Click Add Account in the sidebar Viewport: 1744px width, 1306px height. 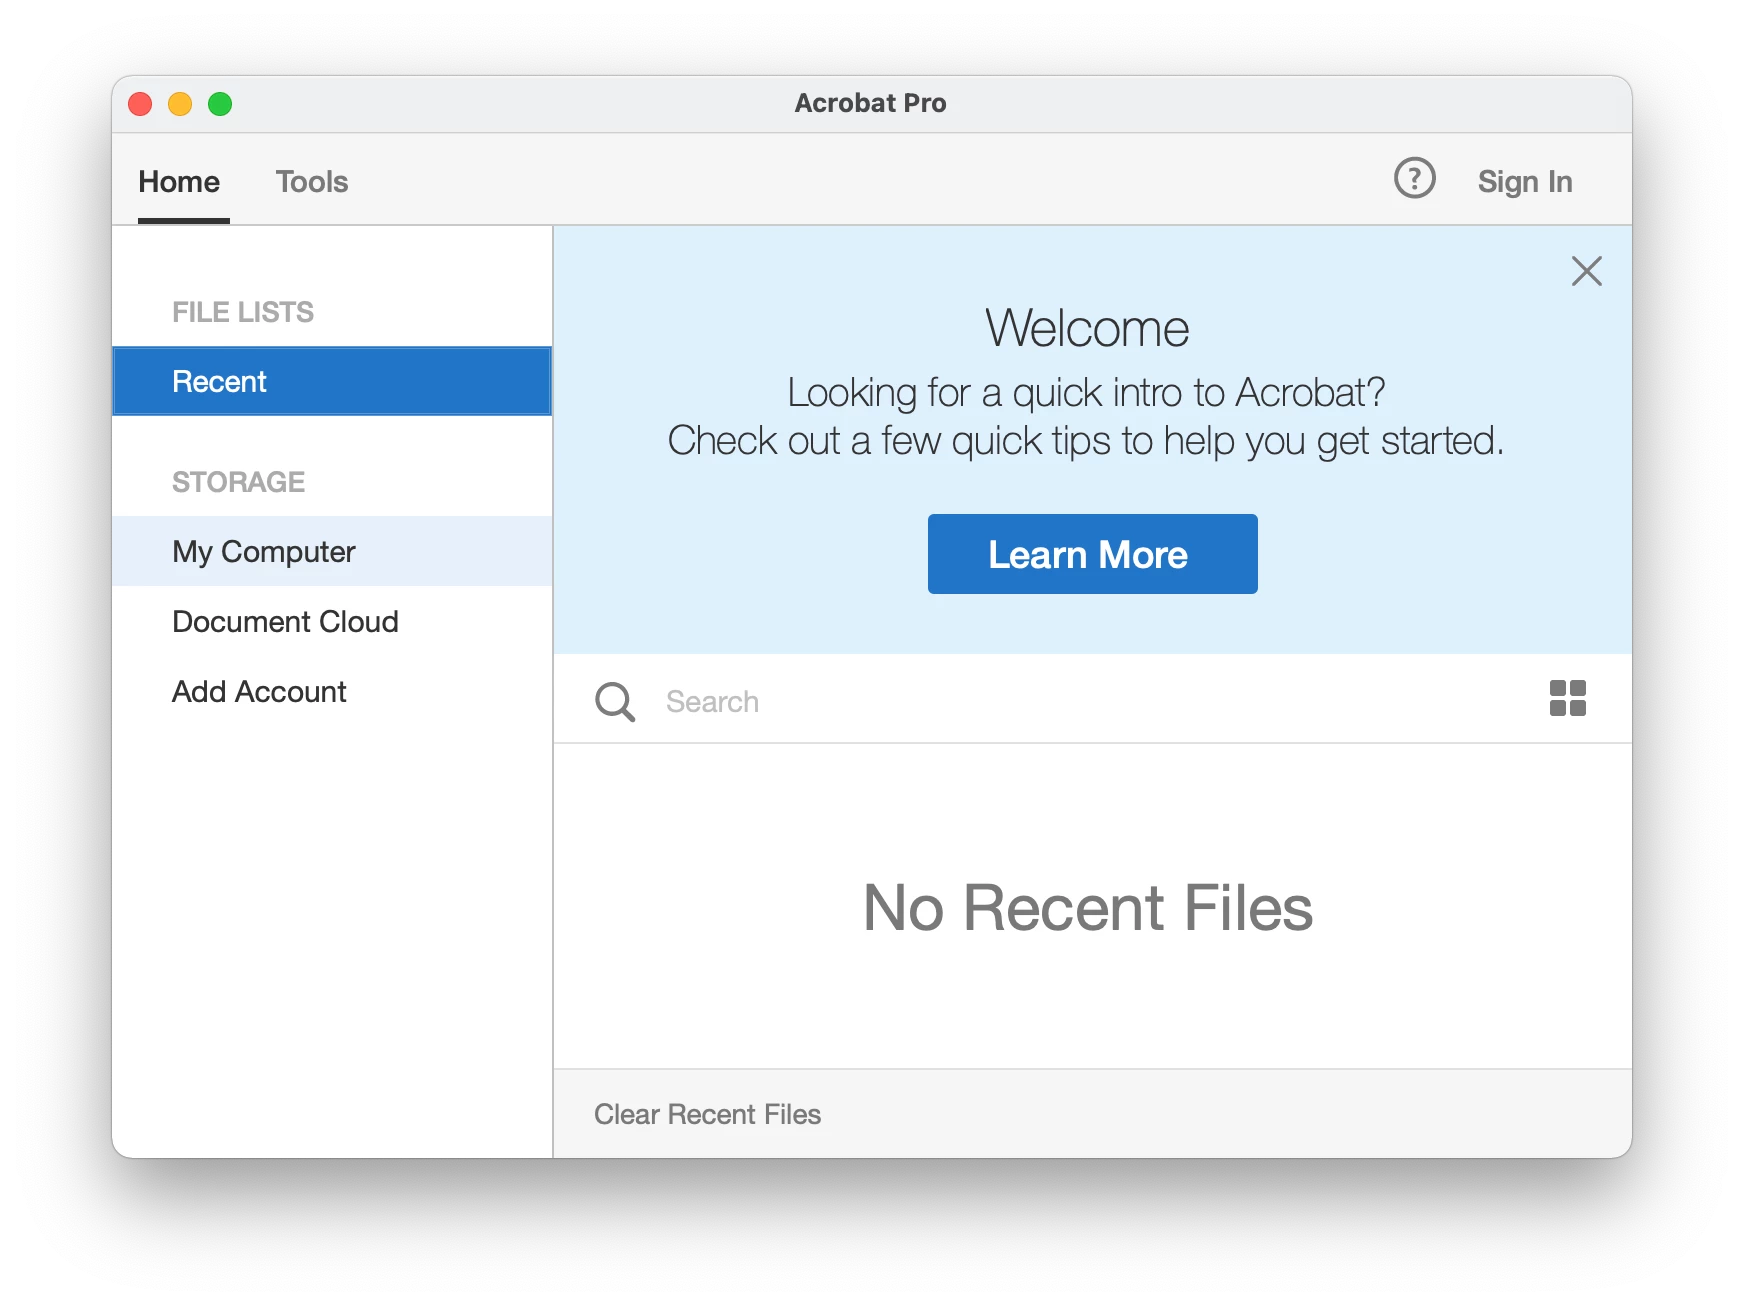pos(332,691)
